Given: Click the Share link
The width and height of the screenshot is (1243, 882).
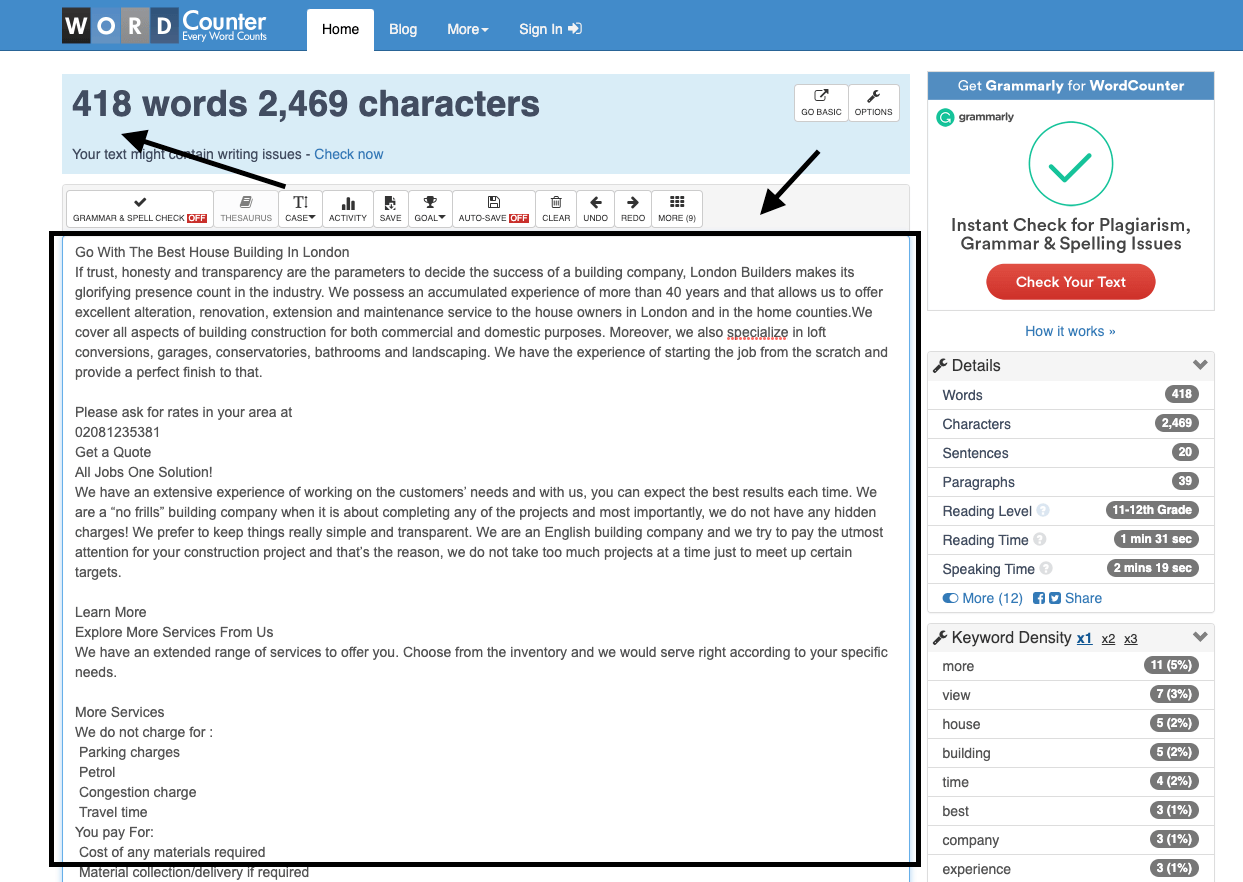Looking at the screenshot, I should click(x=1083, y=598).
